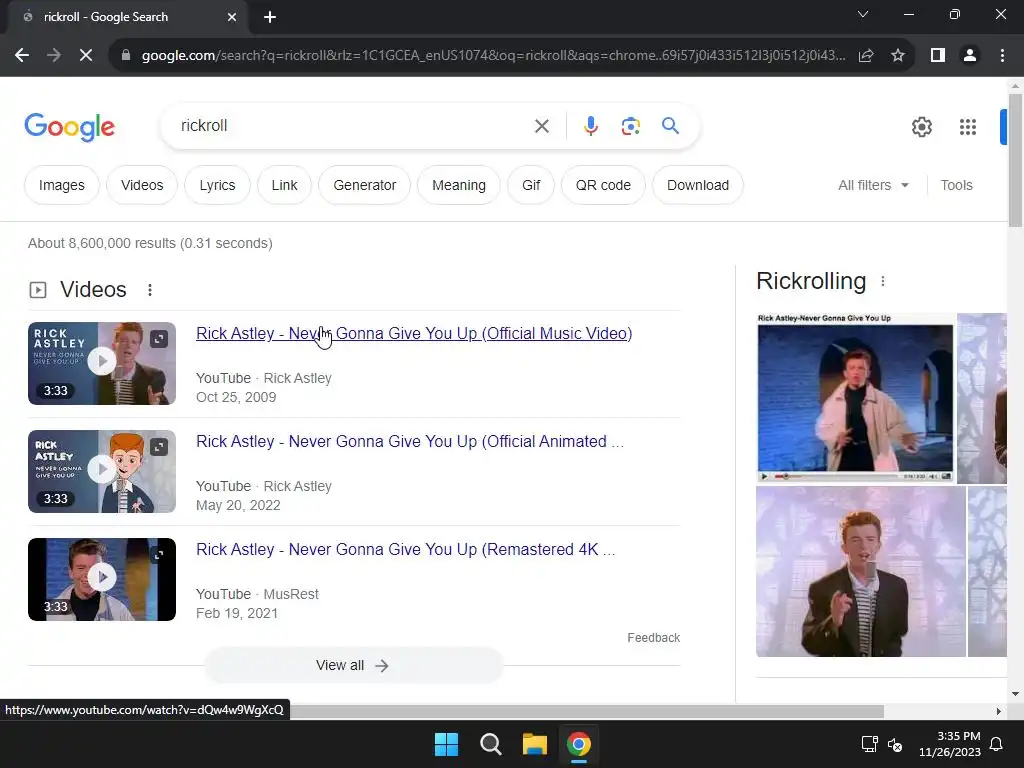Click the muted volume tray icon
The width and height of the screenshot is (1024, 768).
tap(895, 744)
